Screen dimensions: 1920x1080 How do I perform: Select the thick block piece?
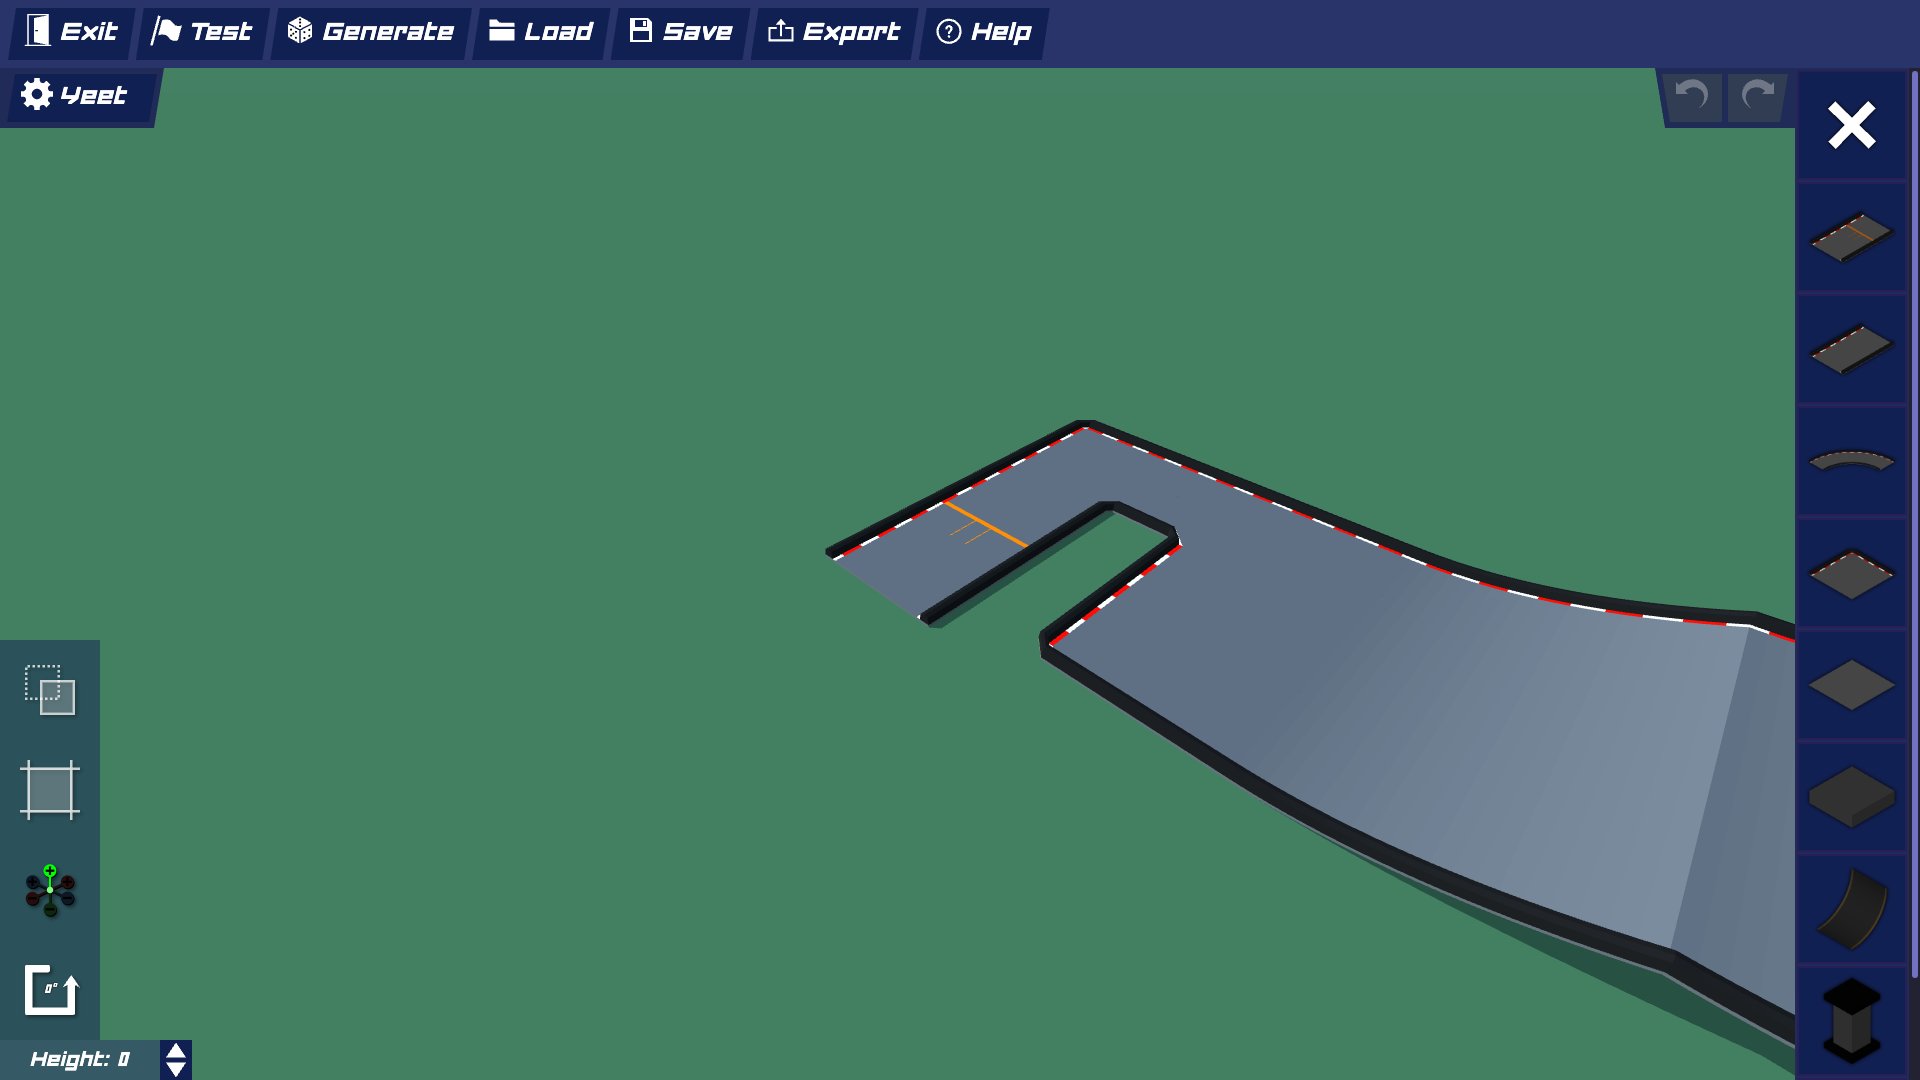pyautogui.click(x=1851, y=797)
